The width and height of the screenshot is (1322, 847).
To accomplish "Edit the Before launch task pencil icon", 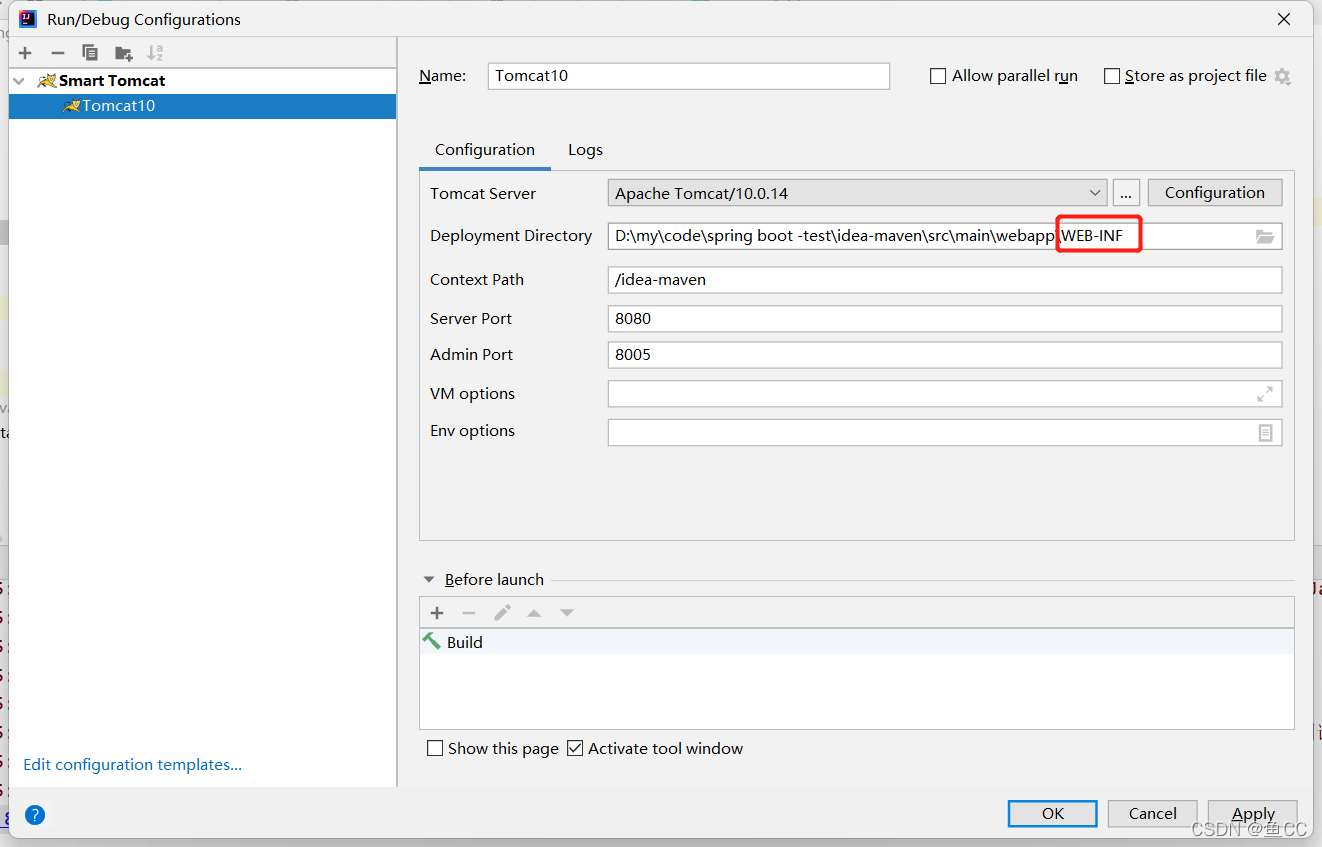I will (502, 613).
